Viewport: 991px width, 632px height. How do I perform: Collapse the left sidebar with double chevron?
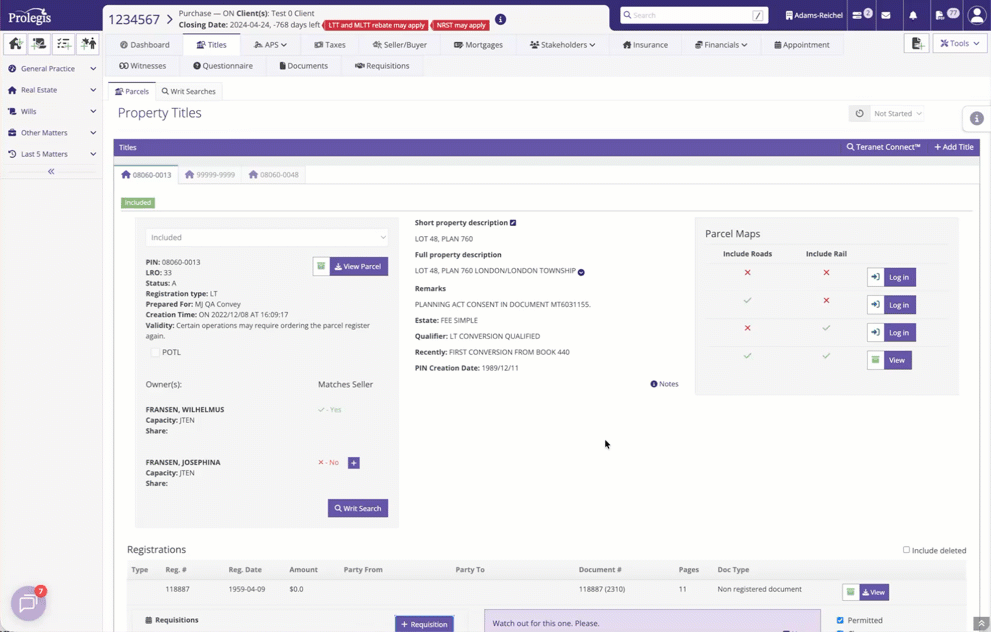[51, 171]
